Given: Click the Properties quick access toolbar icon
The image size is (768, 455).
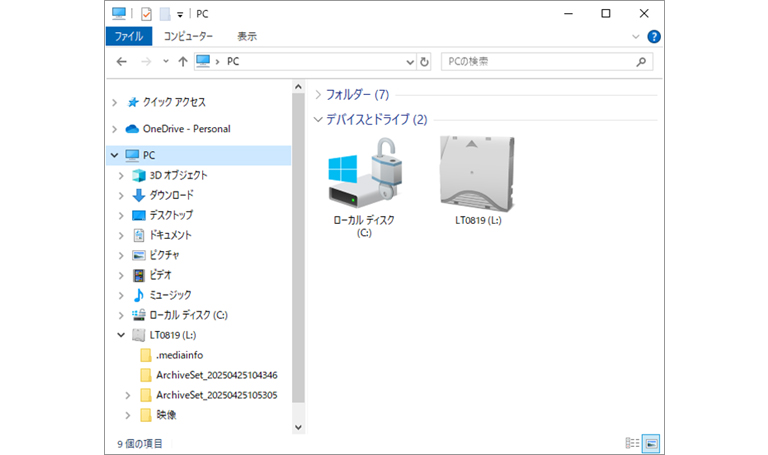Looking at the screenshot, I should (x=146, y=14).
